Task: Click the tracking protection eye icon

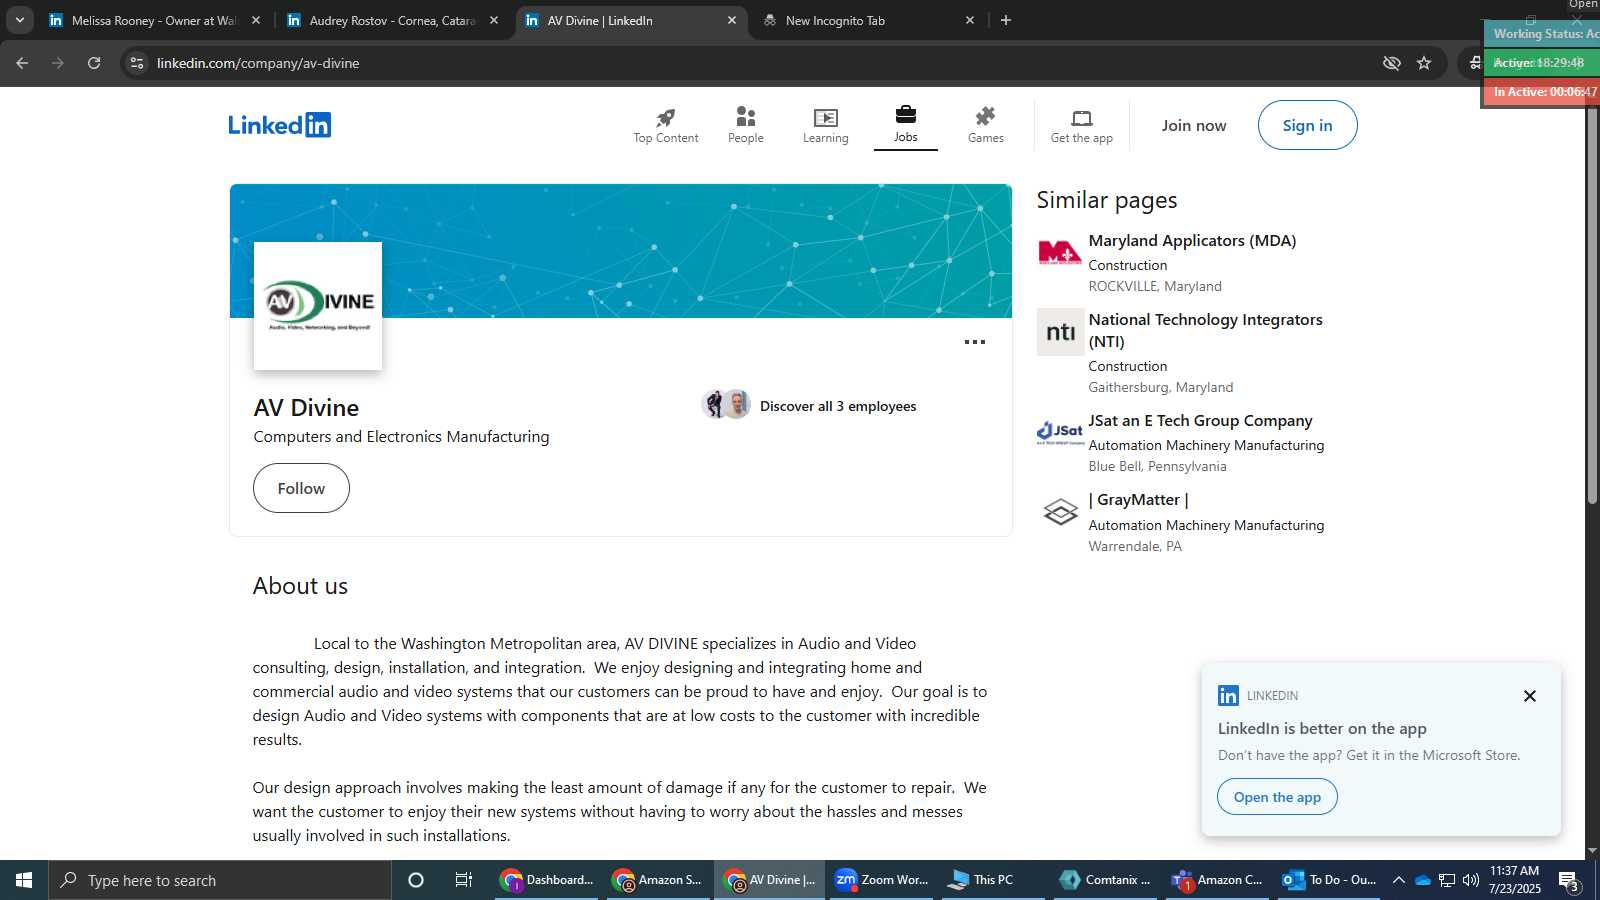Action: [x=1391, y=63]
